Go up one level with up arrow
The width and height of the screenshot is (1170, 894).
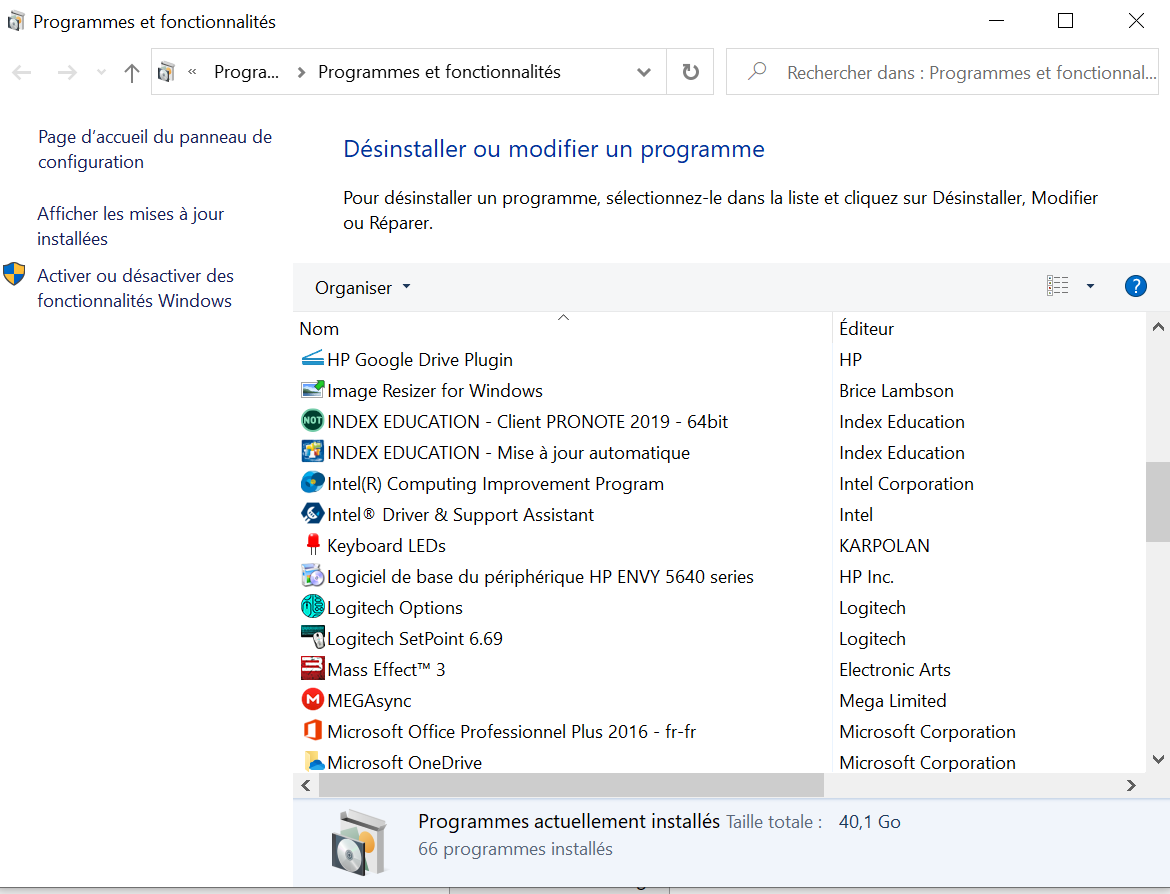coord(132,72)
